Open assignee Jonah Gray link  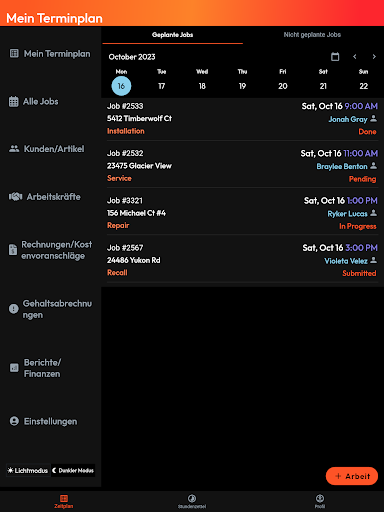[x=348, y=119]
